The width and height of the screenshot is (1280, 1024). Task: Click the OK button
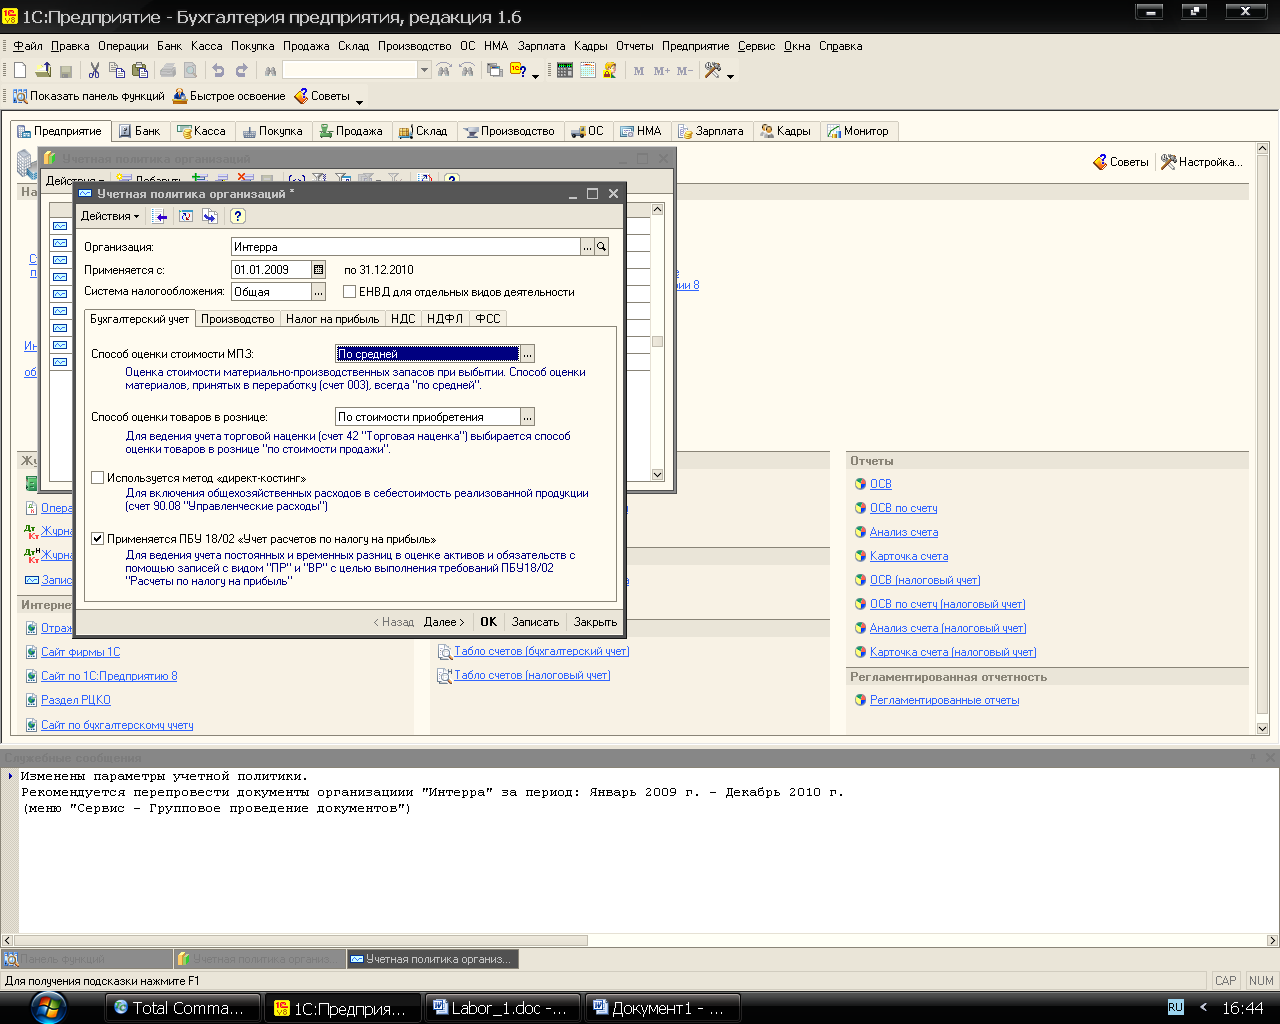488,621
